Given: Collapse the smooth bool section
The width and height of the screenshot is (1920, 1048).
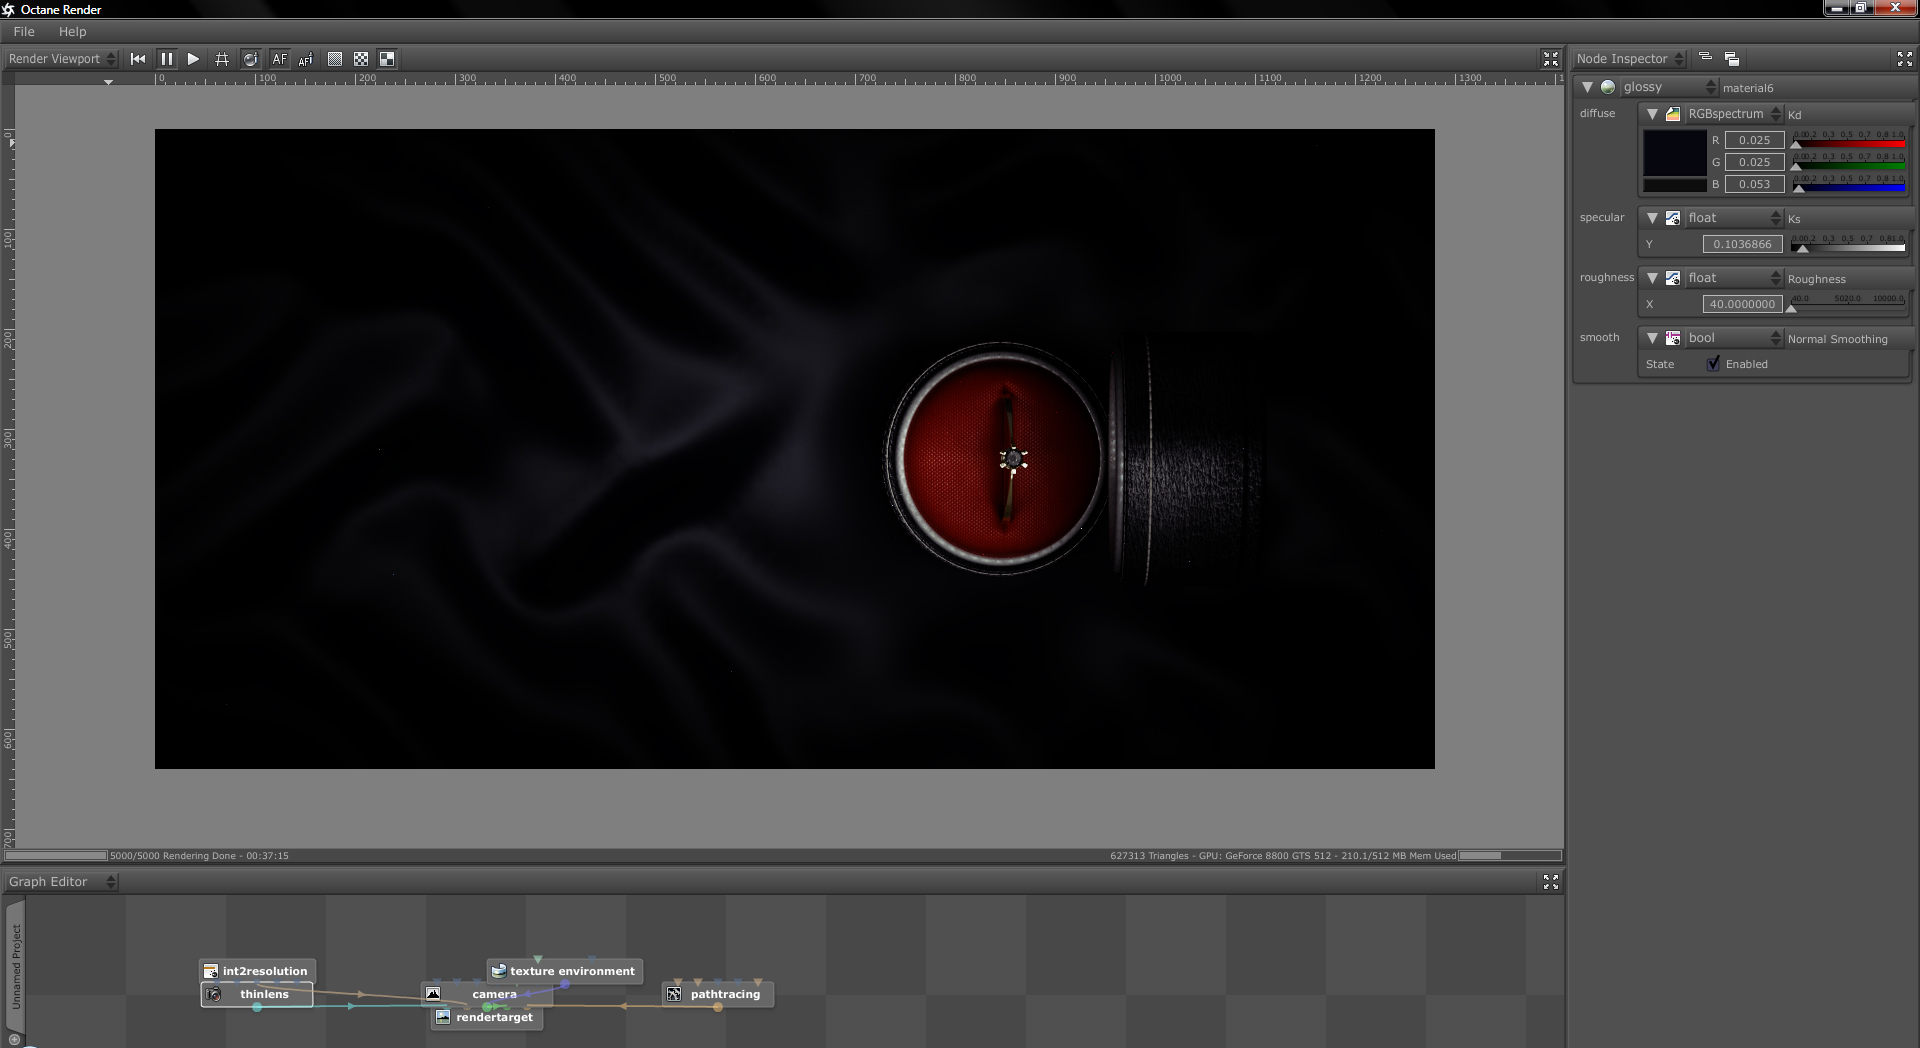Looking at the screenshot, I should pos(1652,338).
